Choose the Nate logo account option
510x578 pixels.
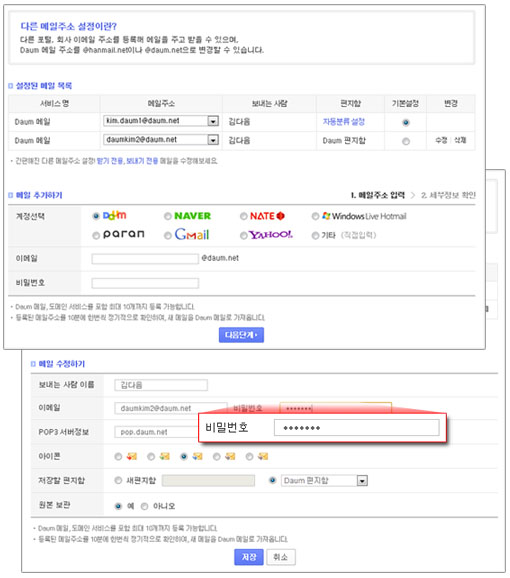point(267,216)
